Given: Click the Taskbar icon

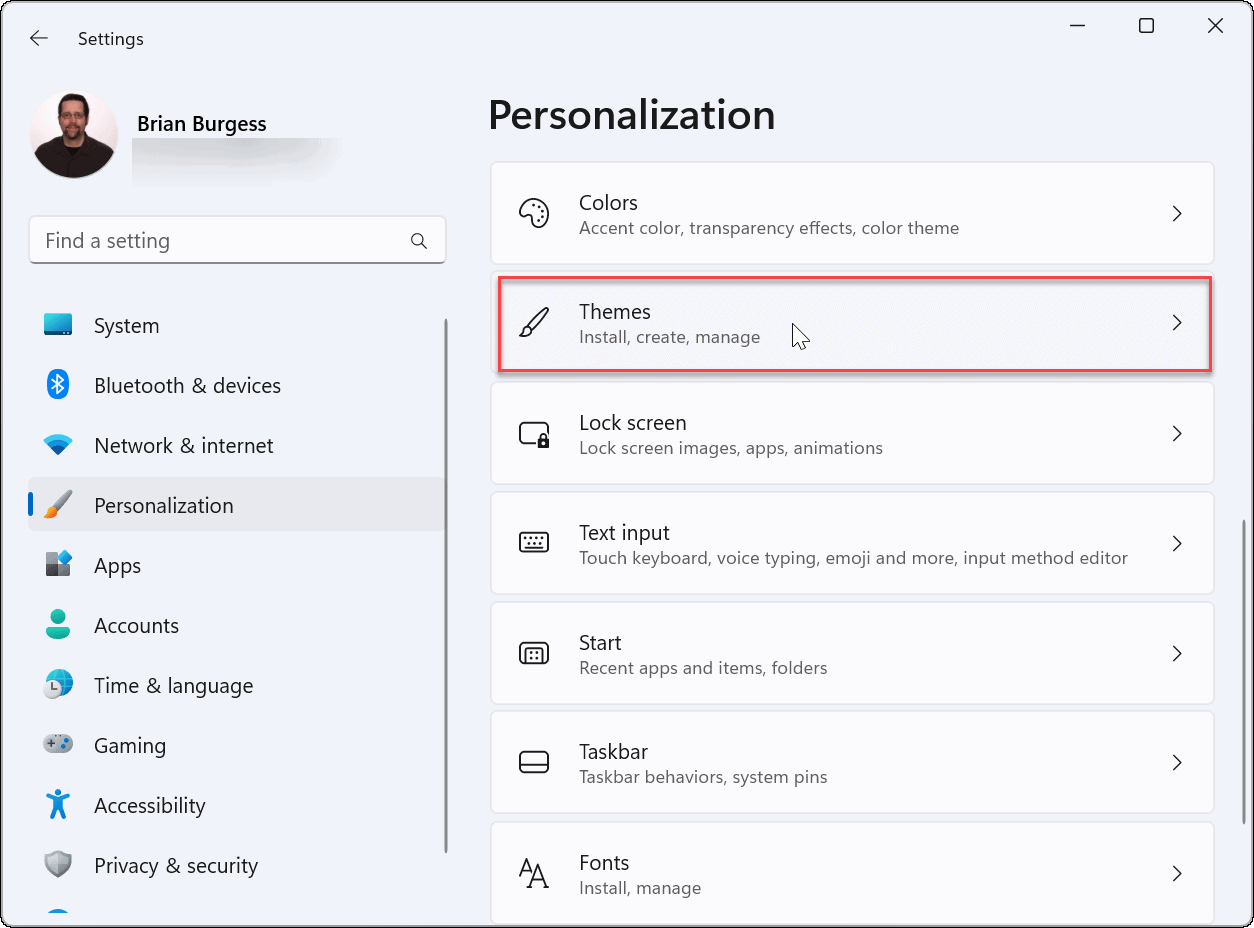Looking at the screenshot, I should click(534, 762).
